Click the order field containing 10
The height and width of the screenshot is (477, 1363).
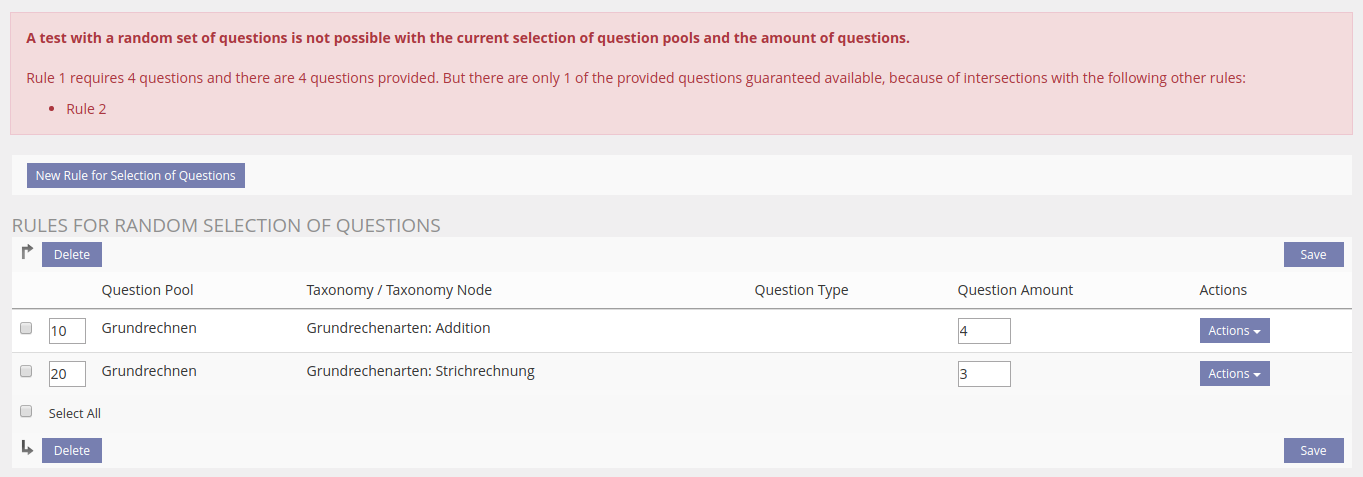(x=67, y=331)
